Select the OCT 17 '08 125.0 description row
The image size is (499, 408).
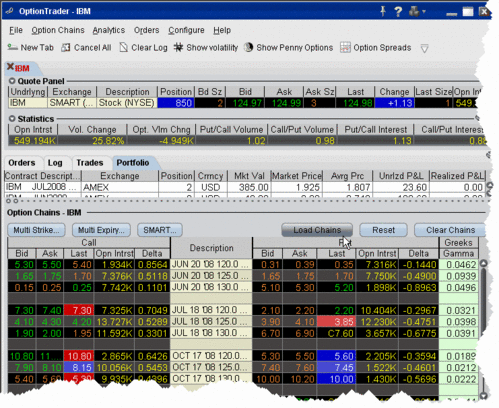pyautogui.click(x=211, y=367)
